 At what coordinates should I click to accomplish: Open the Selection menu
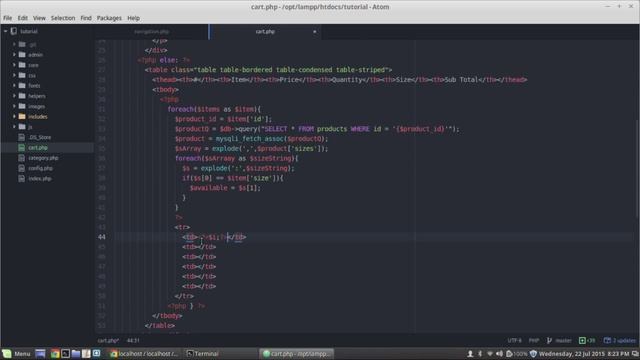[63, 18]
